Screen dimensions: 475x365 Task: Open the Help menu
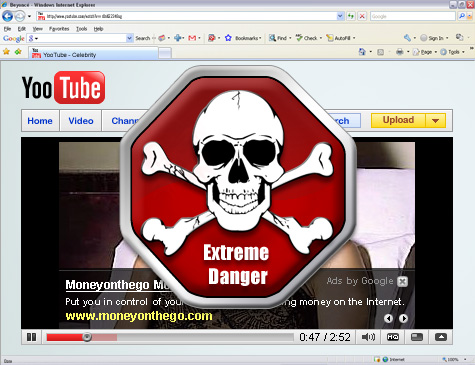(98, 29)
